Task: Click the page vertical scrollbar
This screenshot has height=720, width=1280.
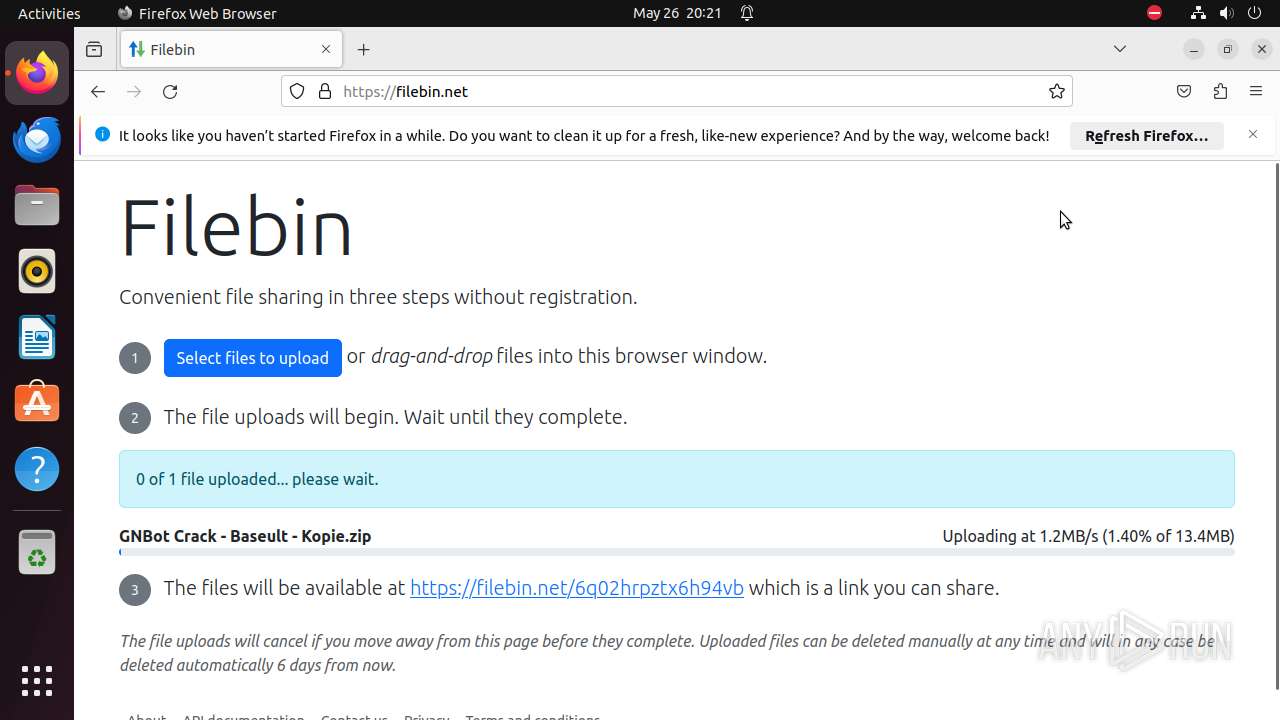Action: pos(1276,425)
